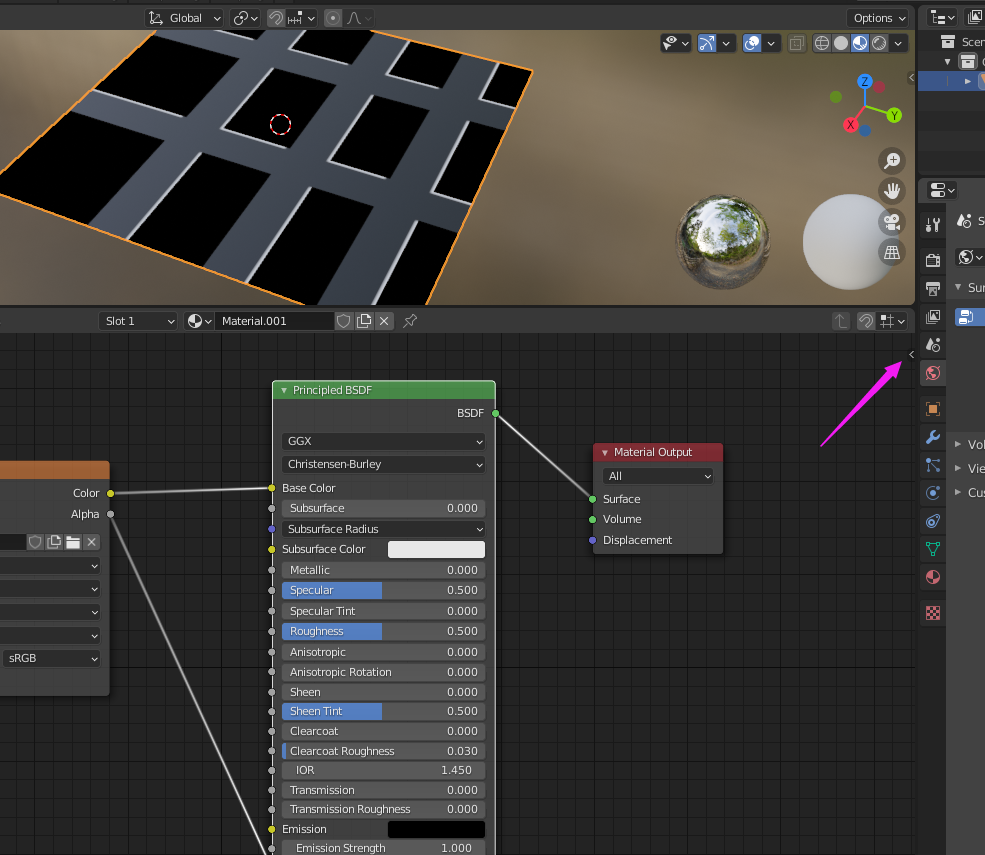Toggle node editor snapping magnet
Image resolution: width=985 pixels, height=855 pixels.
[x=866, y=321]
